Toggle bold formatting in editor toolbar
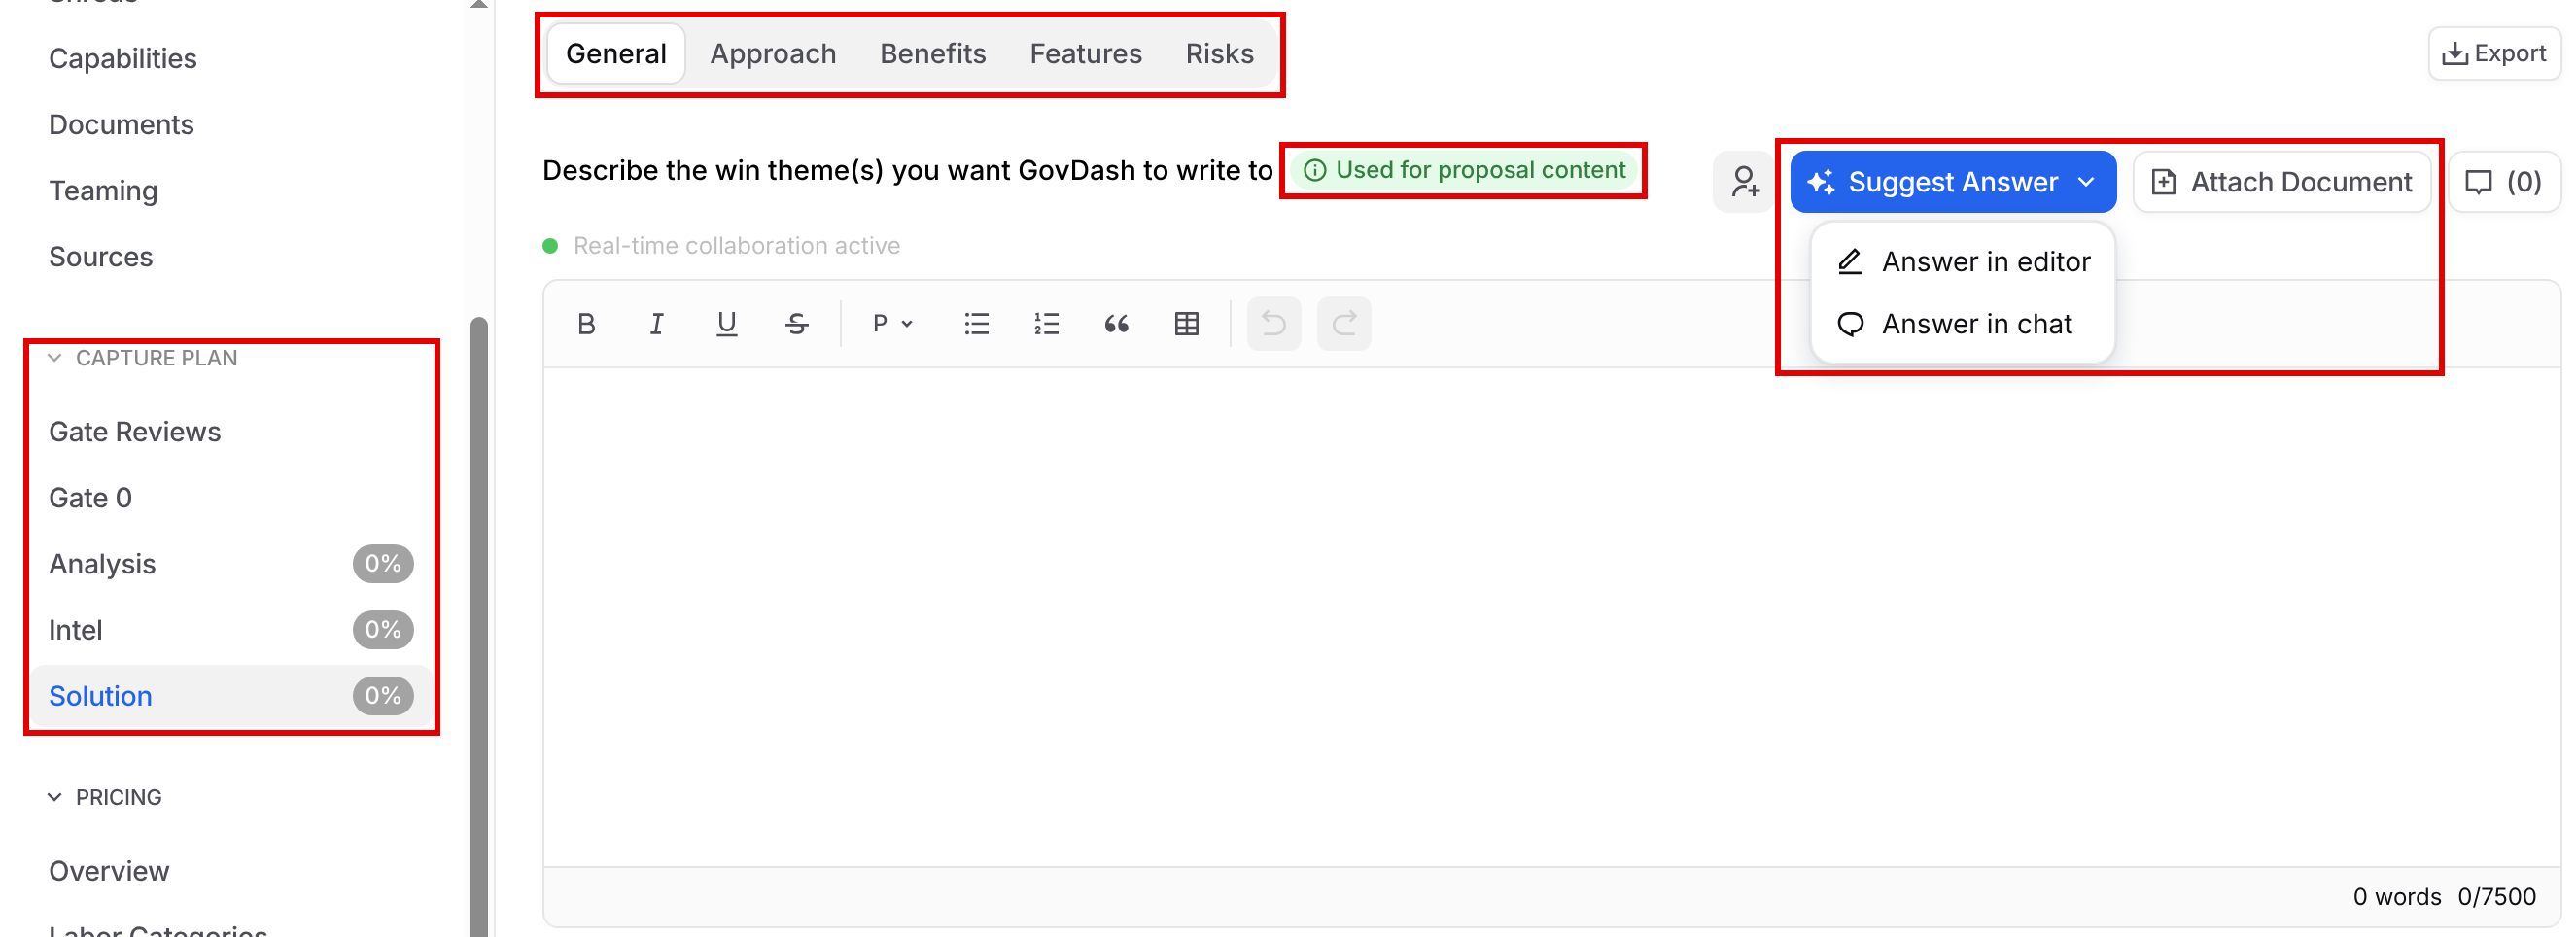Viewport: 2576px width, 937px height. (x=587, y=324)
